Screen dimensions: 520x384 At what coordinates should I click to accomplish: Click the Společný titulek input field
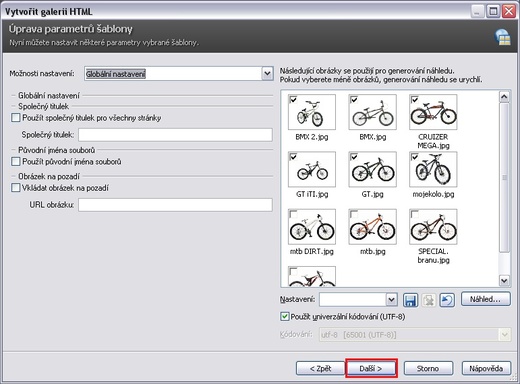175,135
